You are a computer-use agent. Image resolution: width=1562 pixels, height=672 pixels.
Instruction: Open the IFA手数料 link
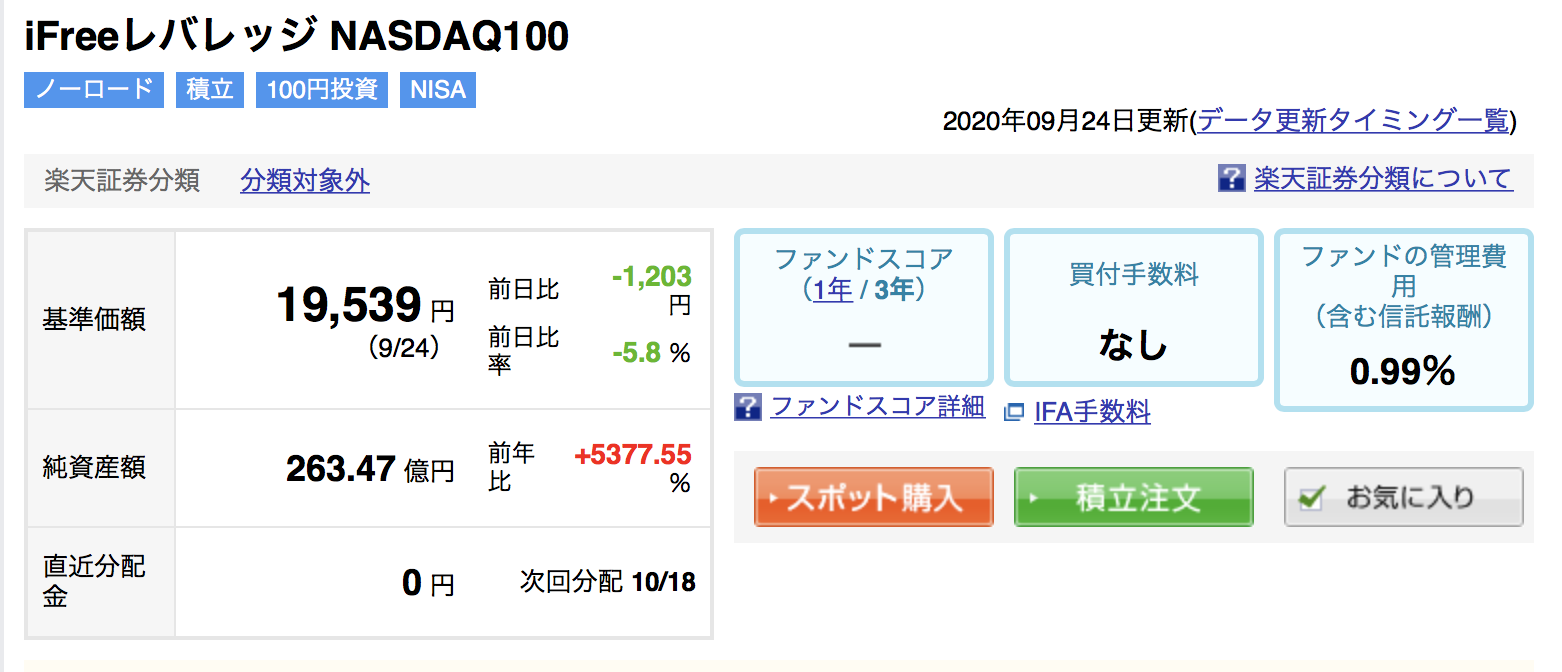pos(1092,411)
